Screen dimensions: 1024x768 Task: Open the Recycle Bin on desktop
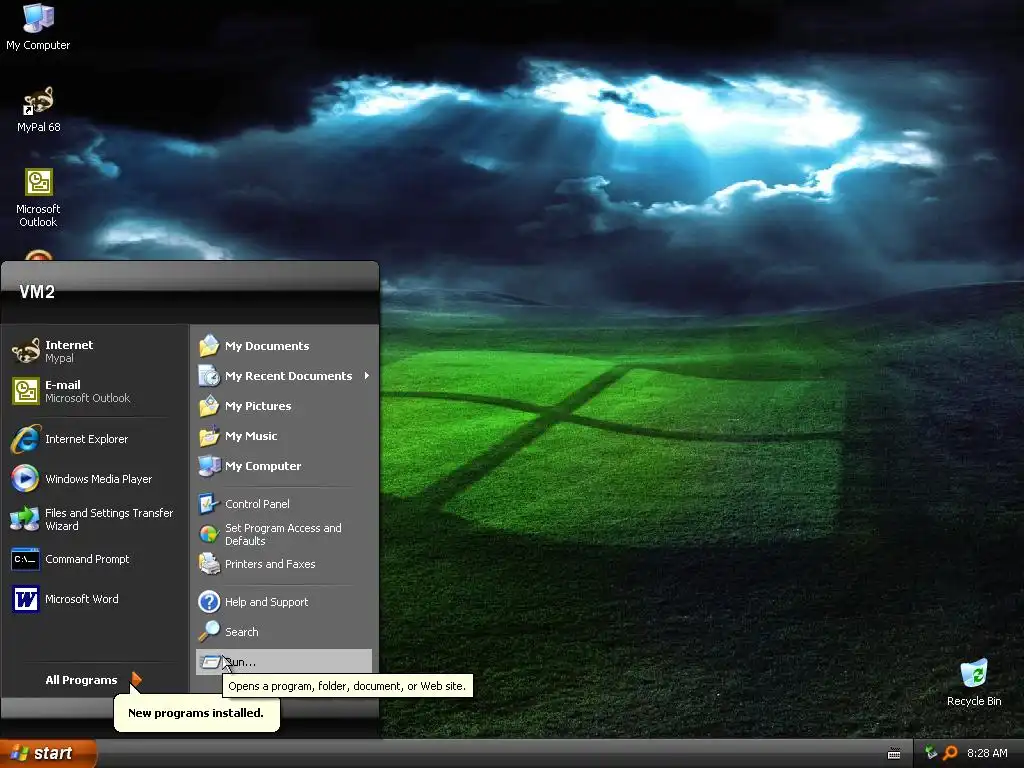[974, 683]
